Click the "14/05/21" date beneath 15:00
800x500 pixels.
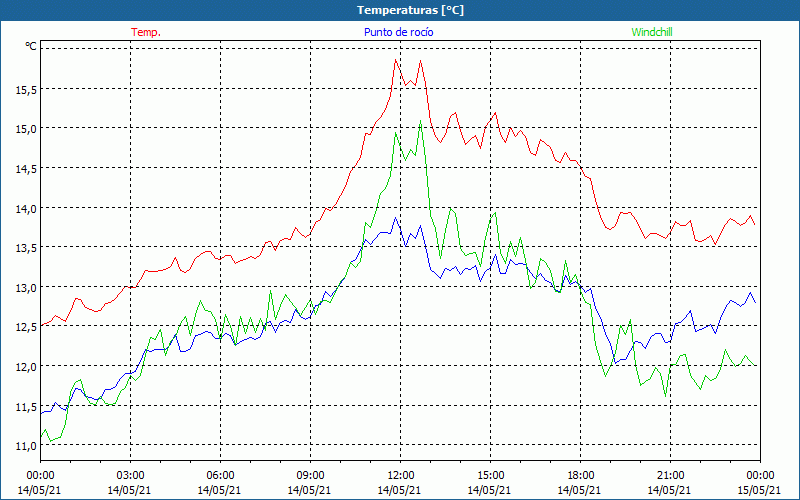click(490, 490)
